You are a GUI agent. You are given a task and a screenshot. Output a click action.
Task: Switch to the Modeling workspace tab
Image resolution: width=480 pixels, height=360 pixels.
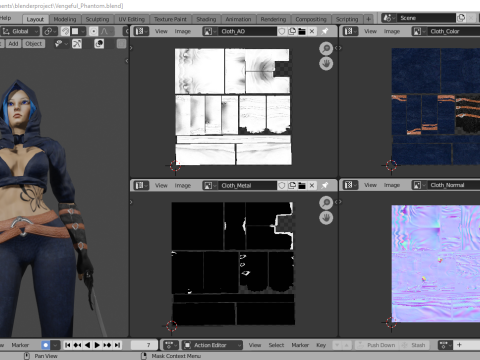point(65,19)
